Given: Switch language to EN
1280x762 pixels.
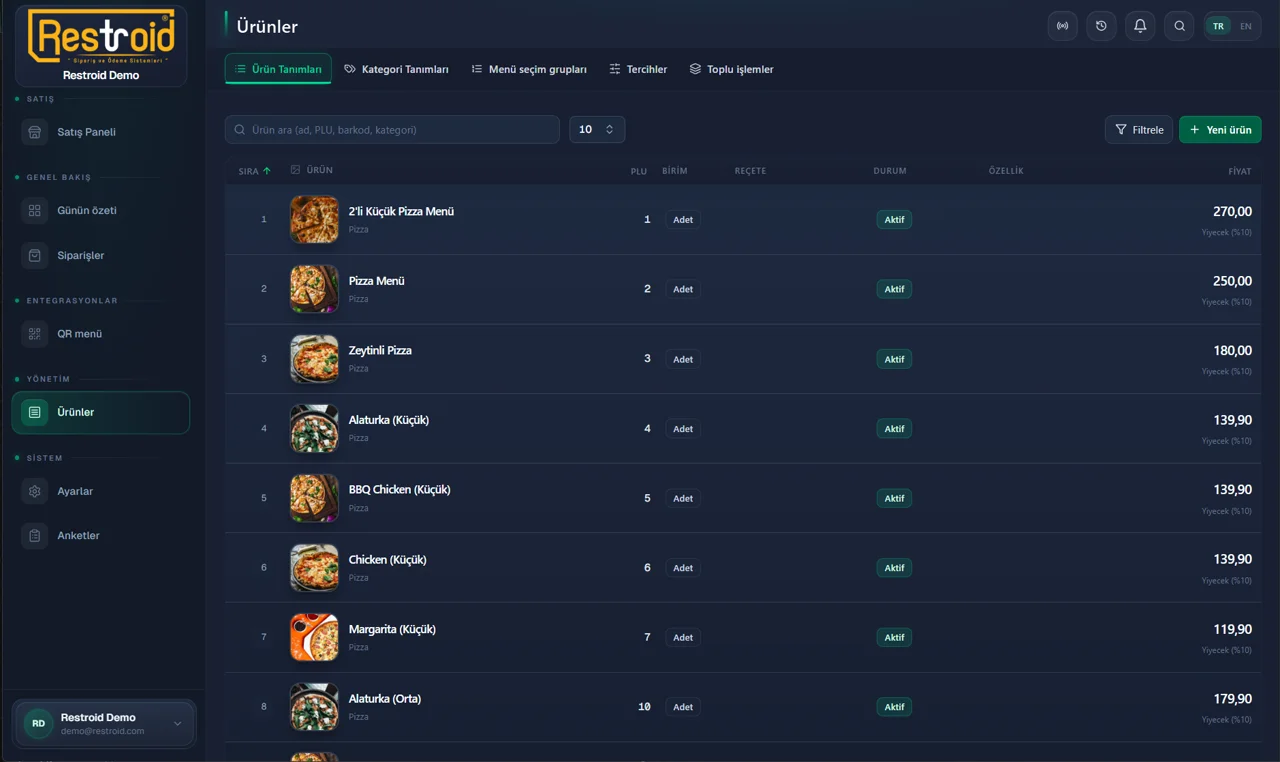Looking at the screenshot, I should (x=1246, y=26).
